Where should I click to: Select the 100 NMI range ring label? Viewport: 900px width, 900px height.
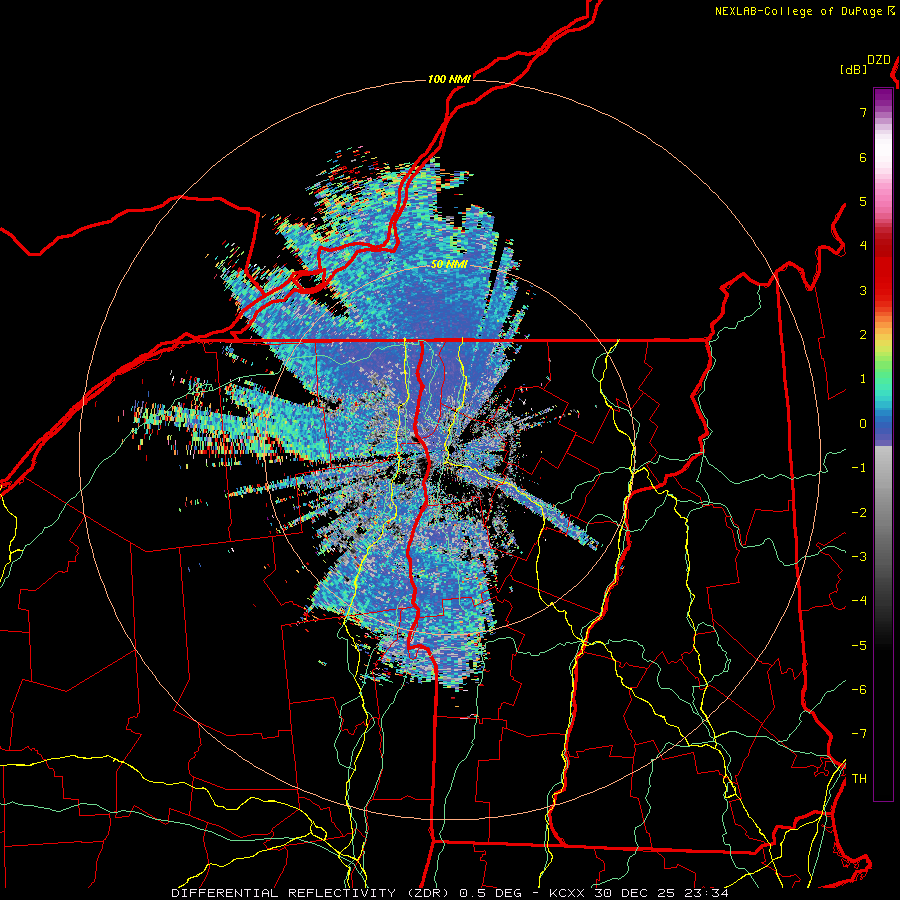click(449, 79)
